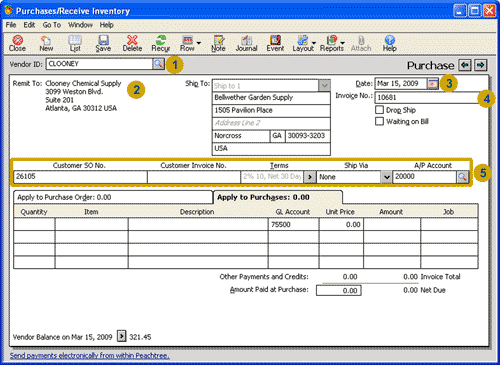Viewport: 500px width, 365px height.
Task: Click the Invoice No. field
Action: tap(427, 97)
